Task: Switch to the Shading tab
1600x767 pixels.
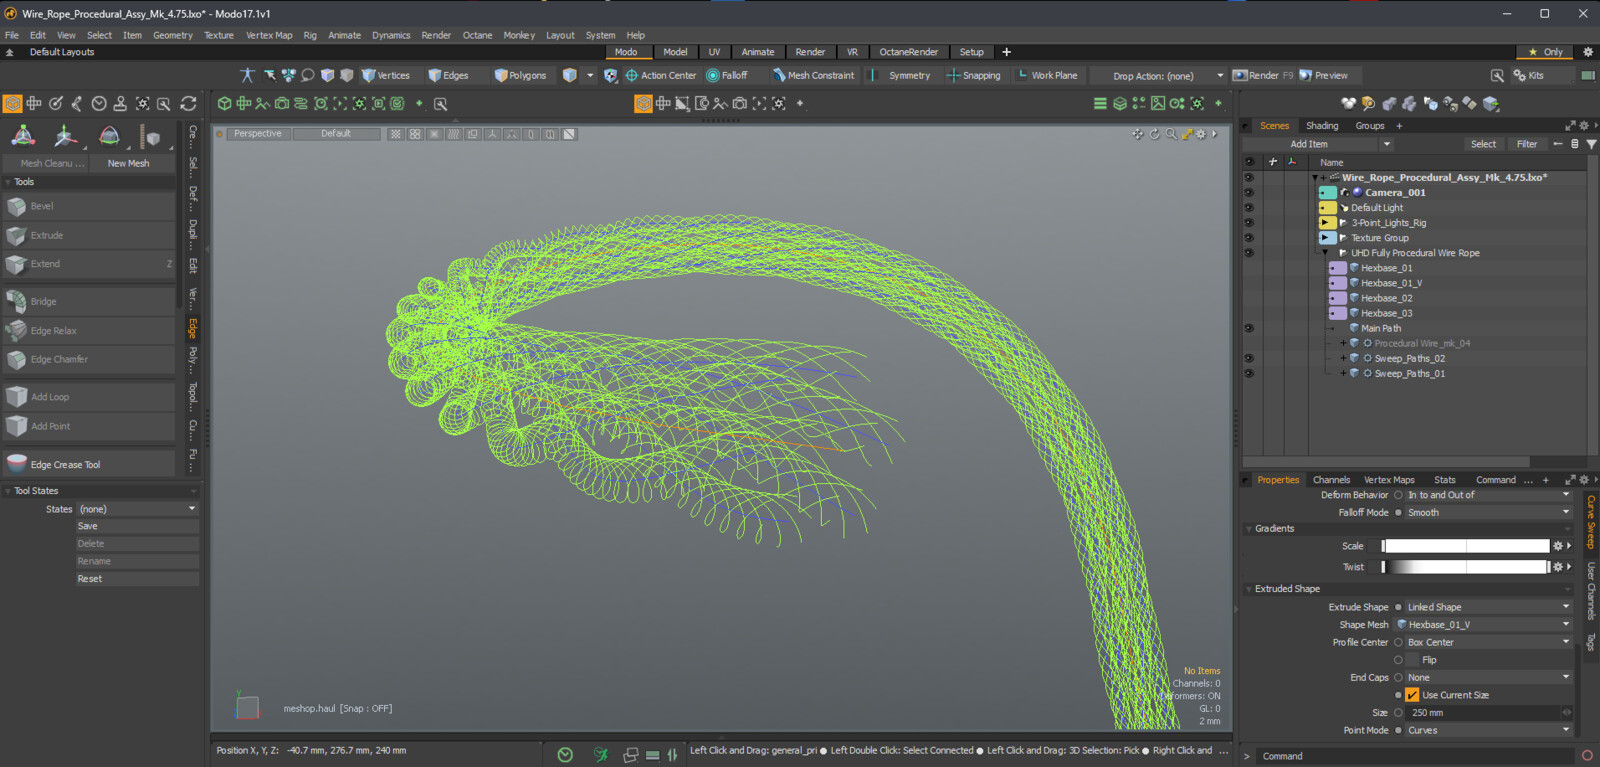Action: pyautogui.click(x=1322, y=126)
